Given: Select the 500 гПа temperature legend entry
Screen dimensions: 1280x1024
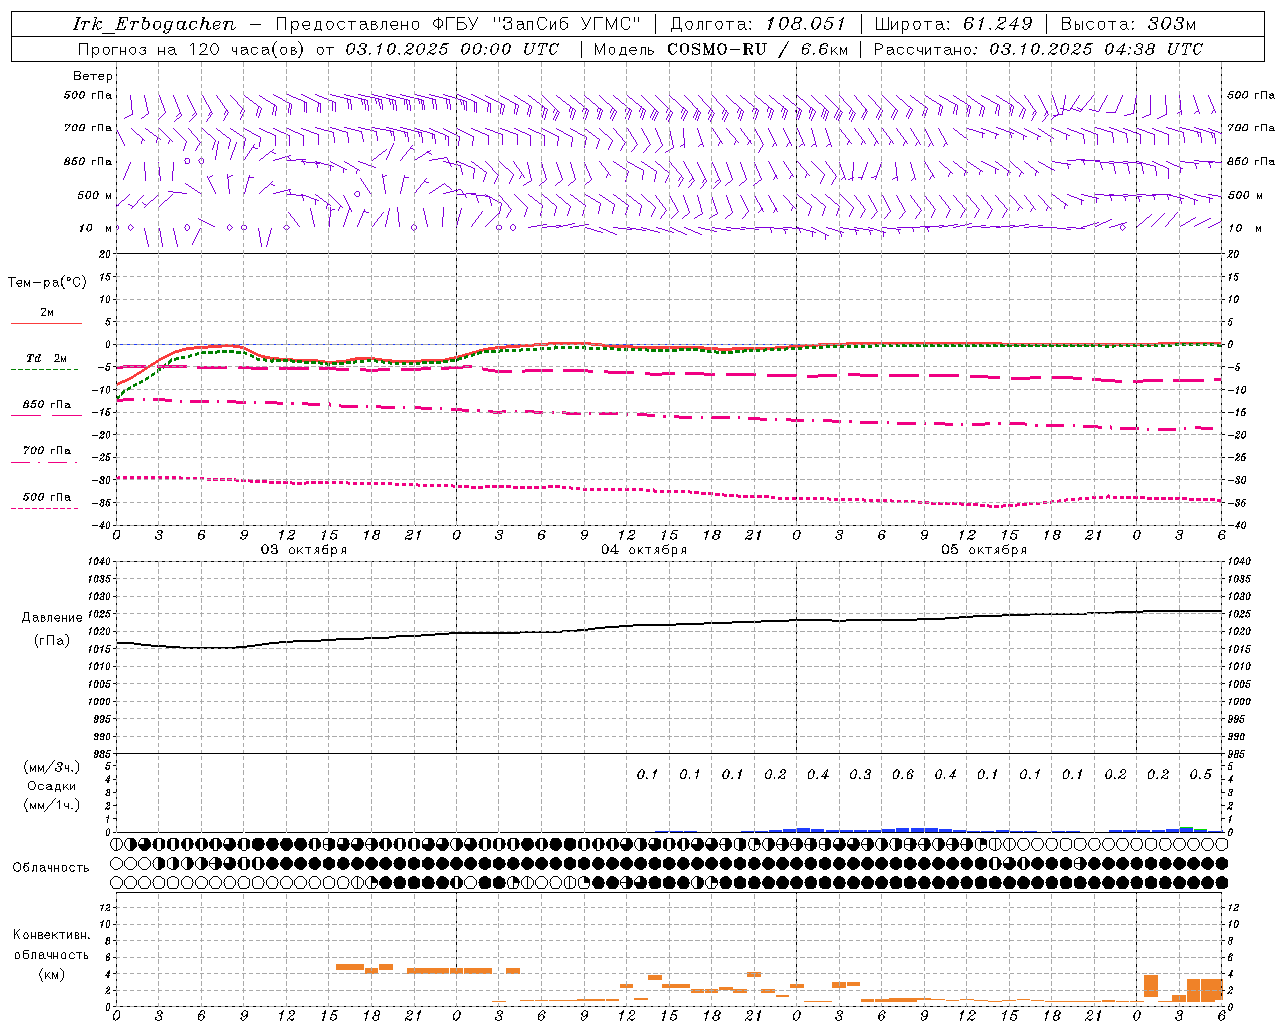Looking at the screenshot, I should (x=46, y=497).
